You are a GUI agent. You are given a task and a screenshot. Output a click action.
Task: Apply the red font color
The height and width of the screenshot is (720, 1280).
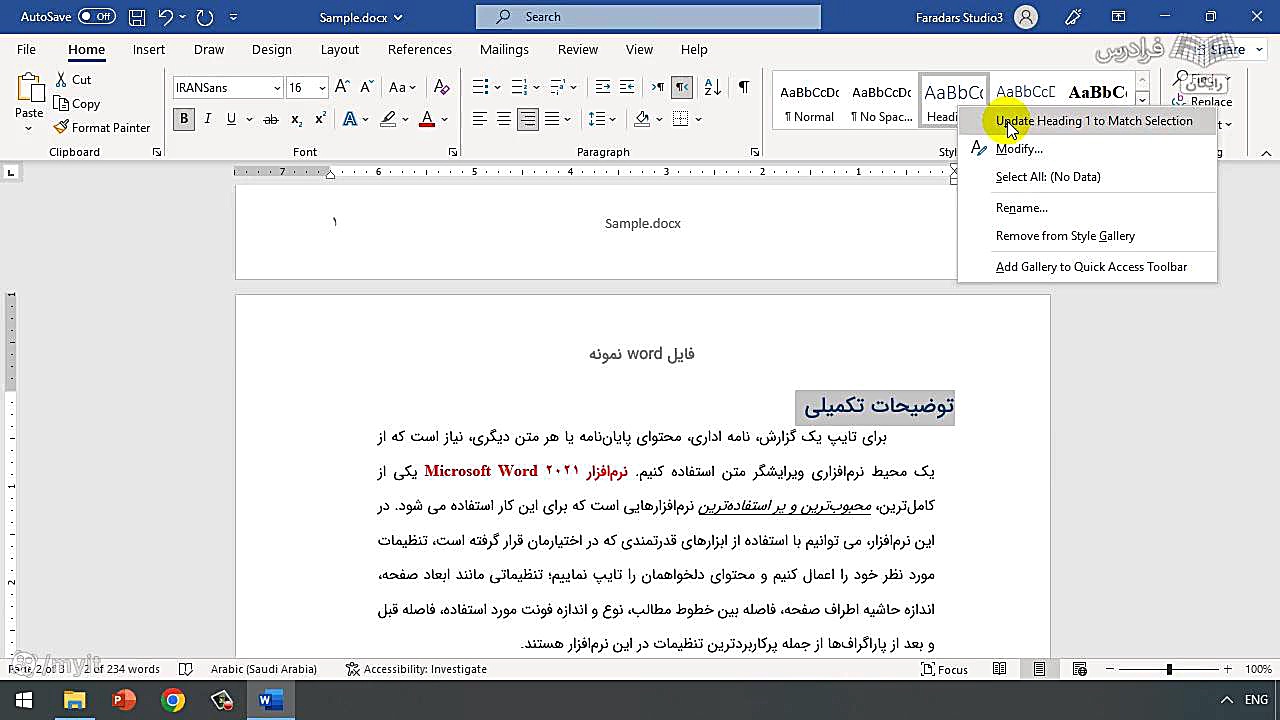click(x=427, y=119)
